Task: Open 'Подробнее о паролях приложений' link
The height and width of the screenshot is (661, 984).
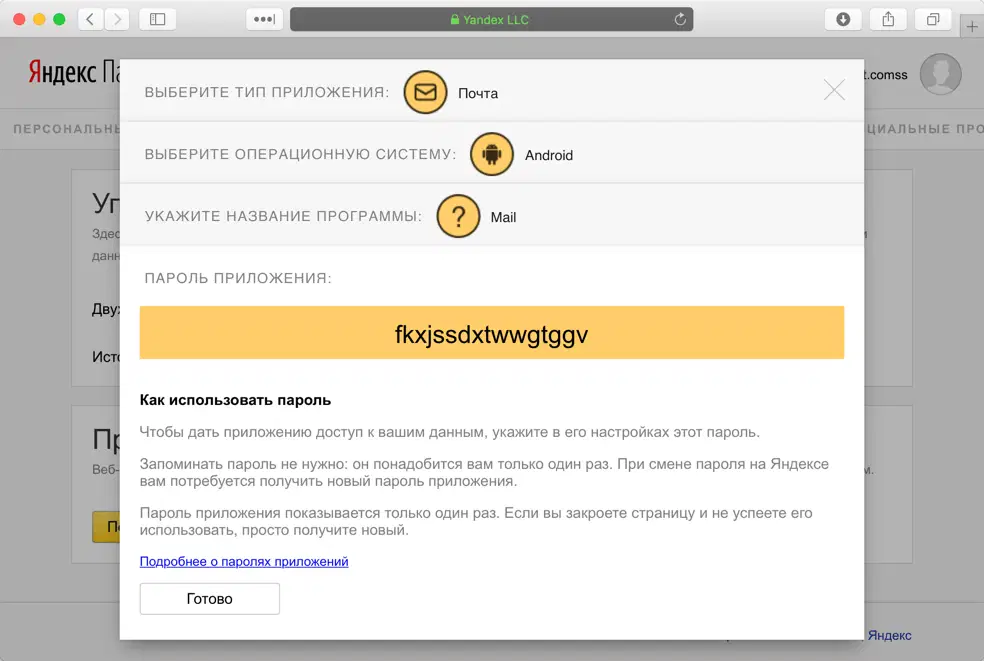Action: [243, 561]
